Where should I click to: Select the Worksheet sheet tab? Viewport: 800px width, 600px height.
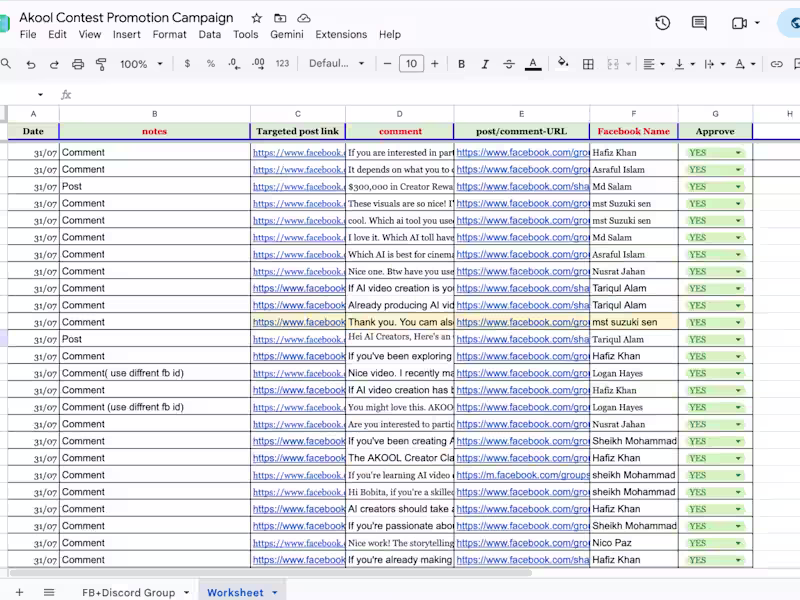235,592
